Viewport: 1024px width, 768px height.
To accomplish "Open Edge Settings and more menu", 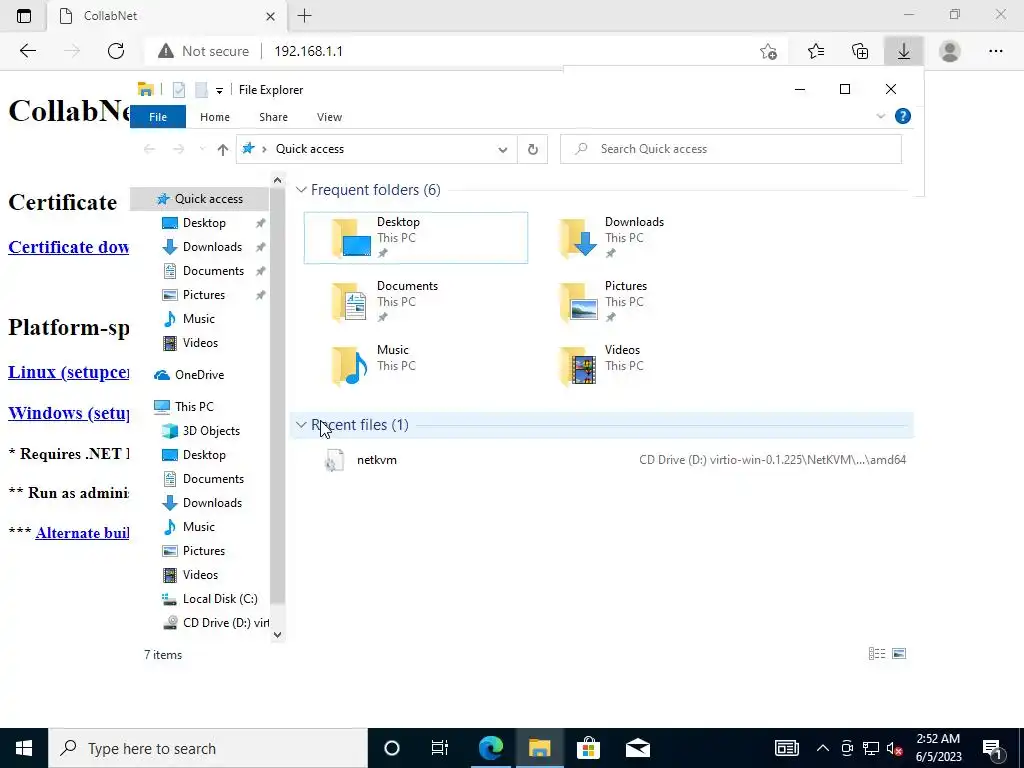I will click(995, 51).
